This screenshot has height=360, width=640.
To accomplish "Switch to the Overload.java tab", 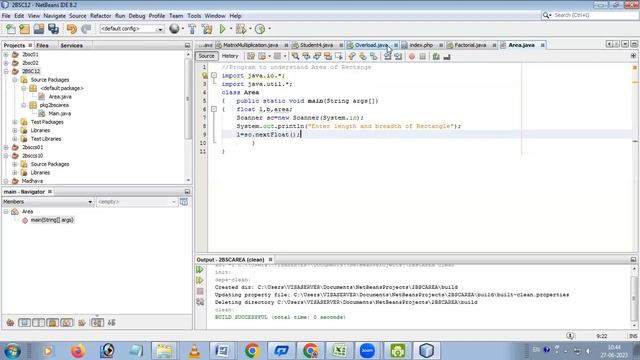I will (371, 45).
